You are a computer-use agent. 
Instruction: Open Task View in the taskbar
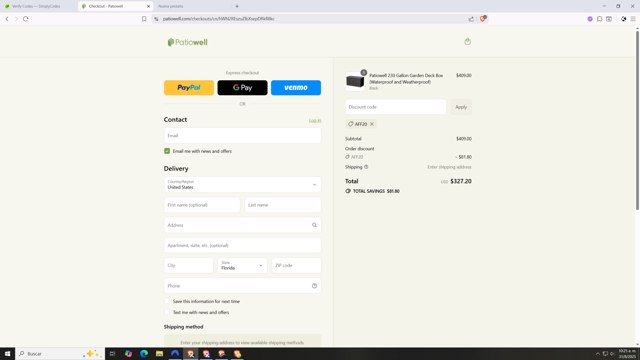tap(112, 353)
